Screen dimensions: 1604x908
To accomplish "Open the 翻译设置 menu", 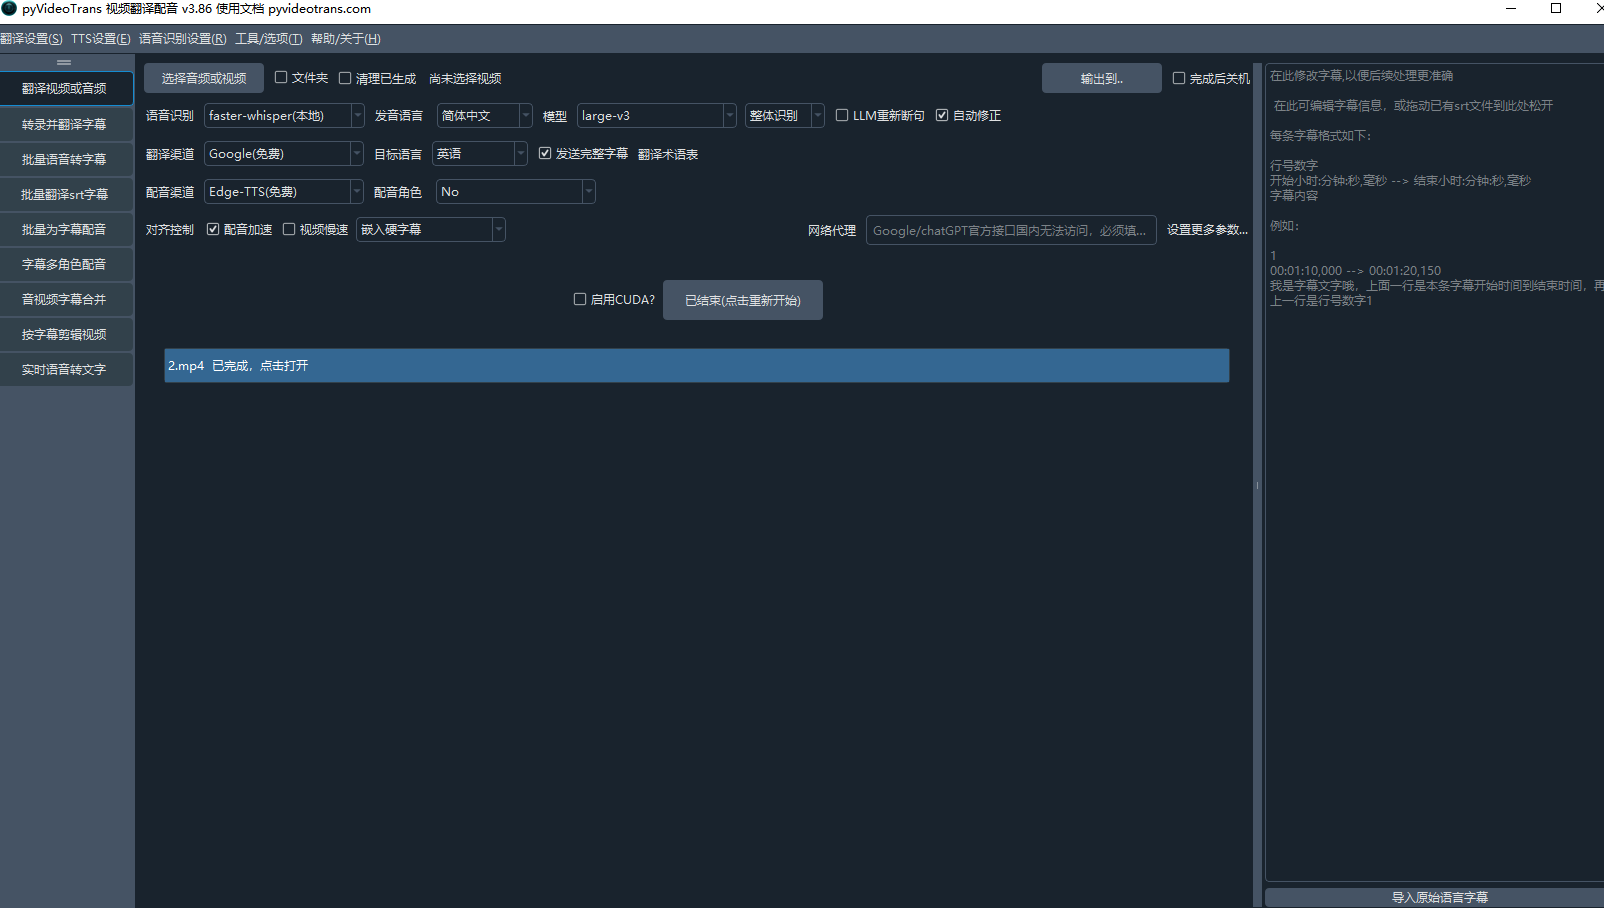I will click(x=31, y=39).
